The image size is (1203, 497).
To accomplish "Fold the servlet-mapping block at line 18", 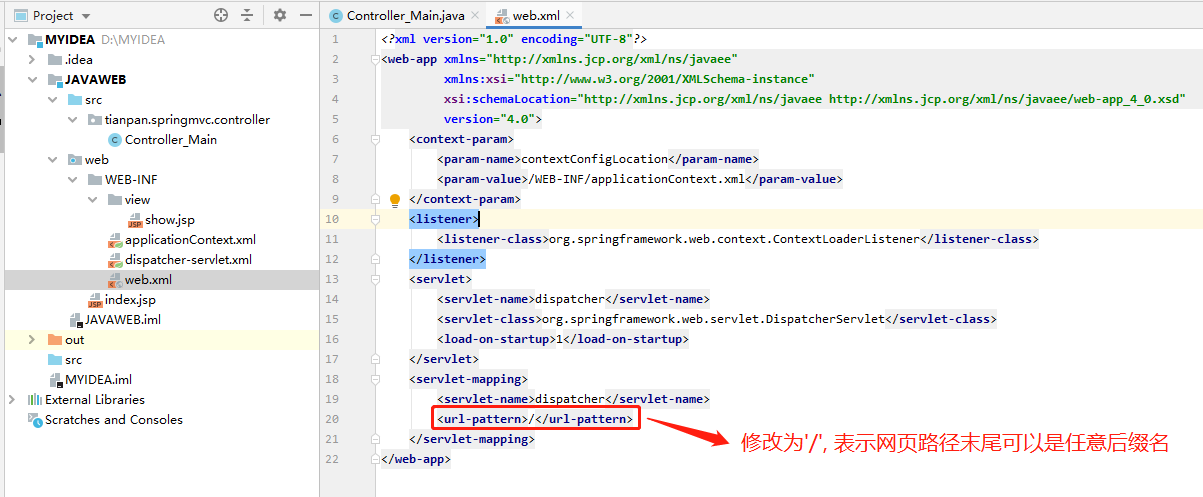I will point(375,379).
